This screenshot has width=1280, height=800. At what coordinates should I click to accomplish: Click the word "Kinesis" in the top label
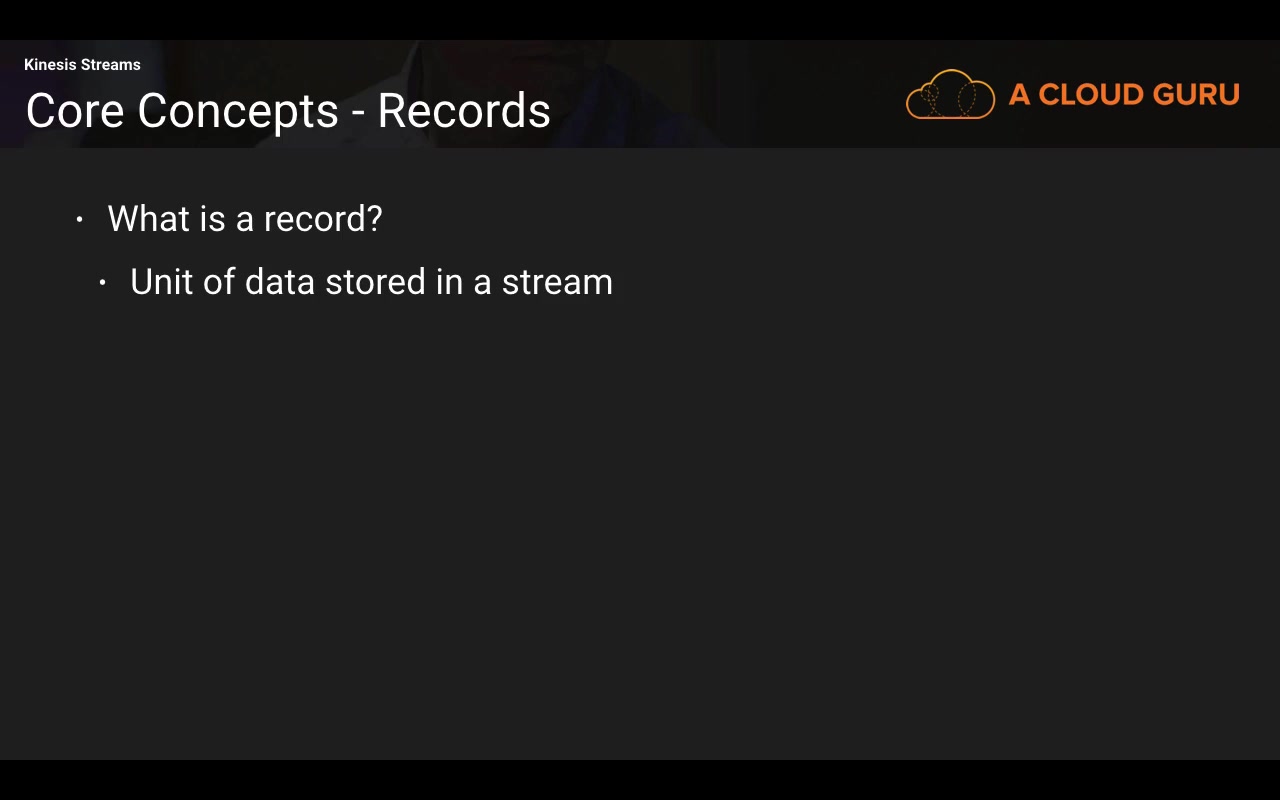[50, 65]
